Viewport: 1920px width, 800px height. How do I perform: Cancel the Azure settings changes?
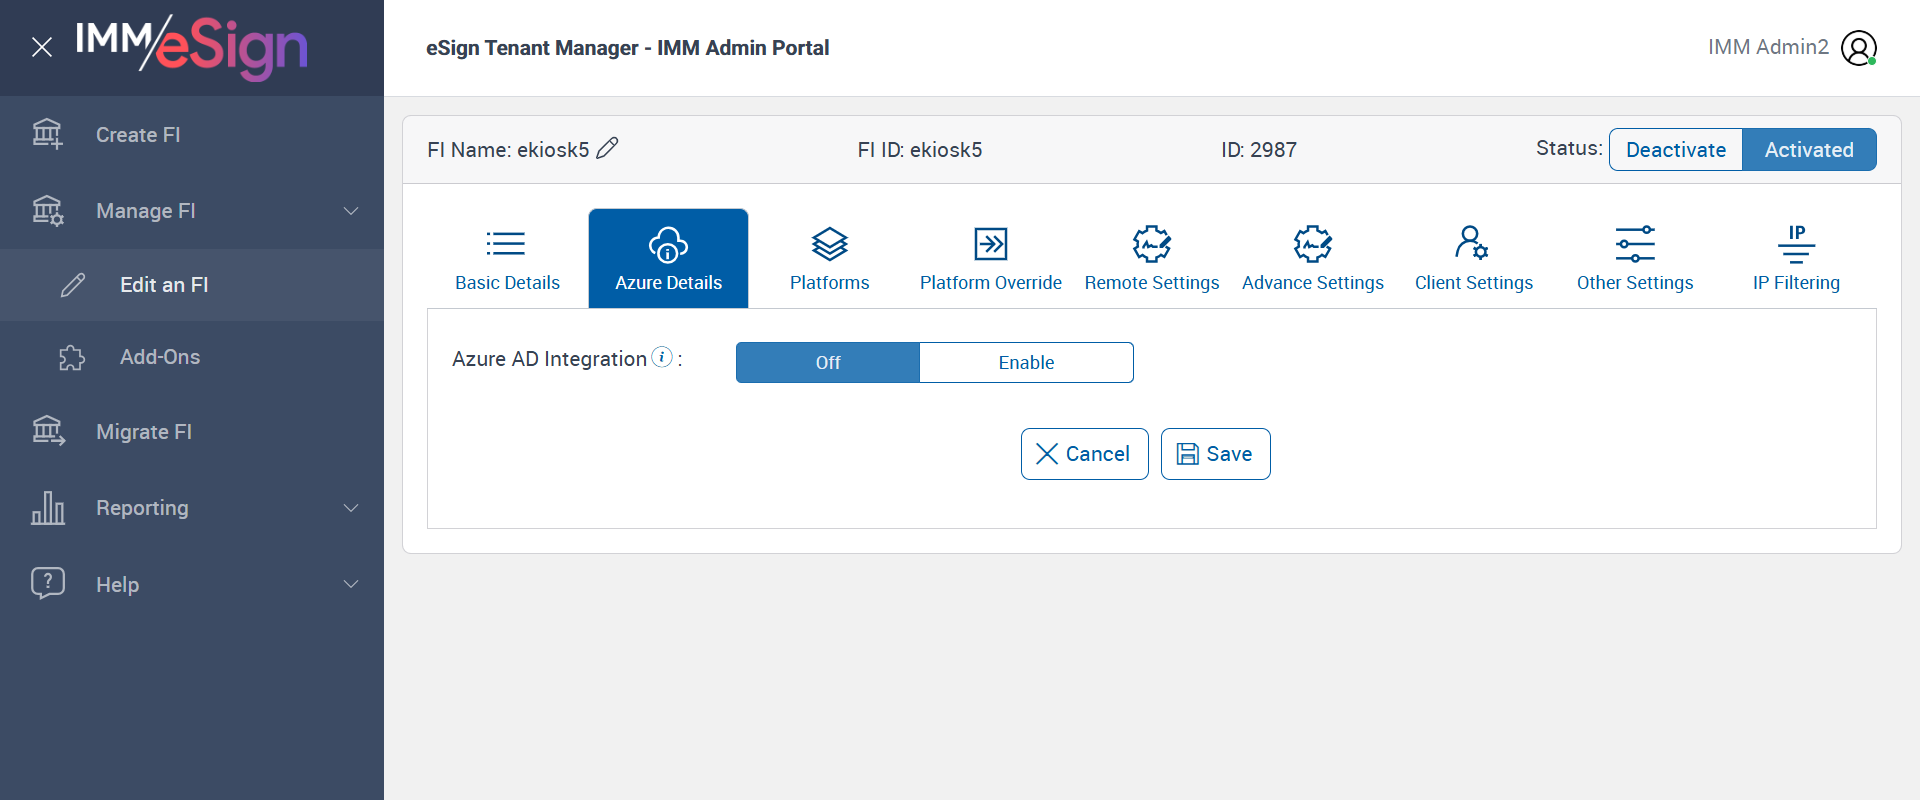1085,454
